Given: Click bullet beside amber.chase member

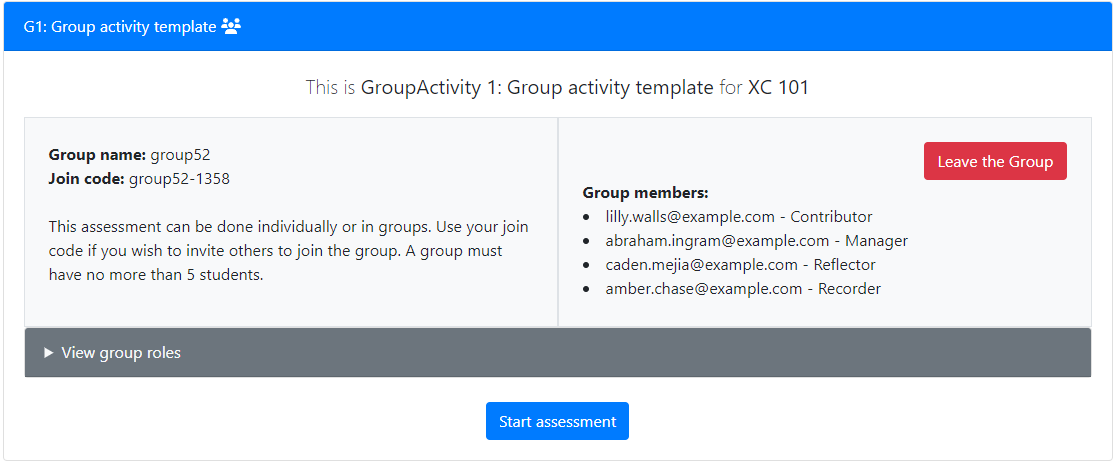Looking at the screenshot, I should (586, 289).
